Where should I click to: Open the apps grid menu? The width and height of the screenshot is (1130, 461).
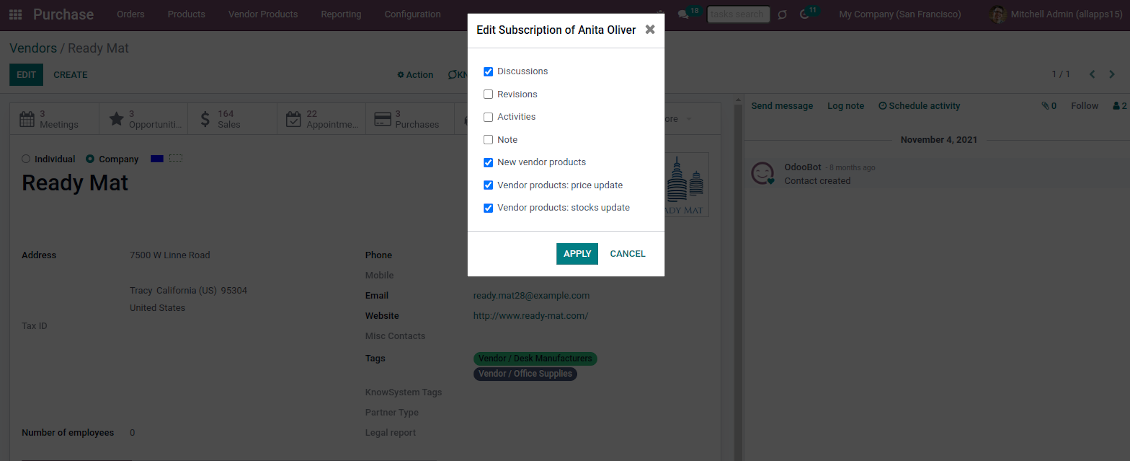click(x=15, y=15)
